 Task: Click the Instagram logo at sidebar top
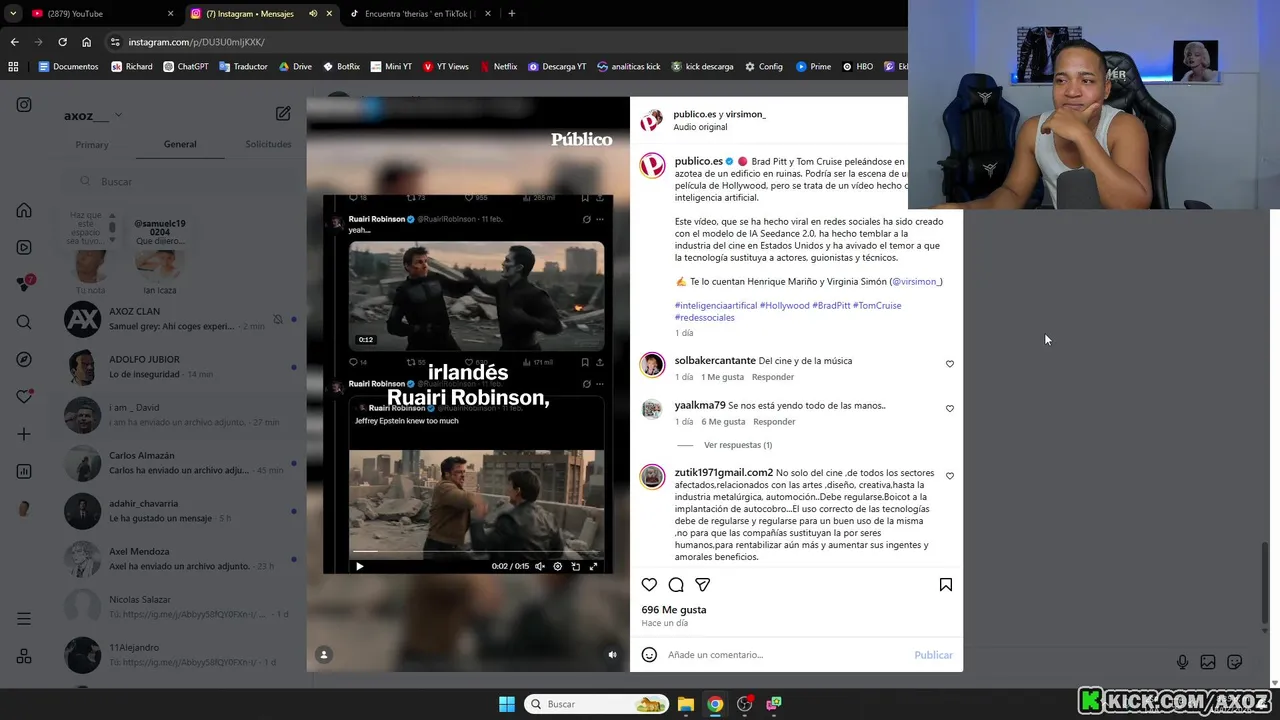(24, 105)
